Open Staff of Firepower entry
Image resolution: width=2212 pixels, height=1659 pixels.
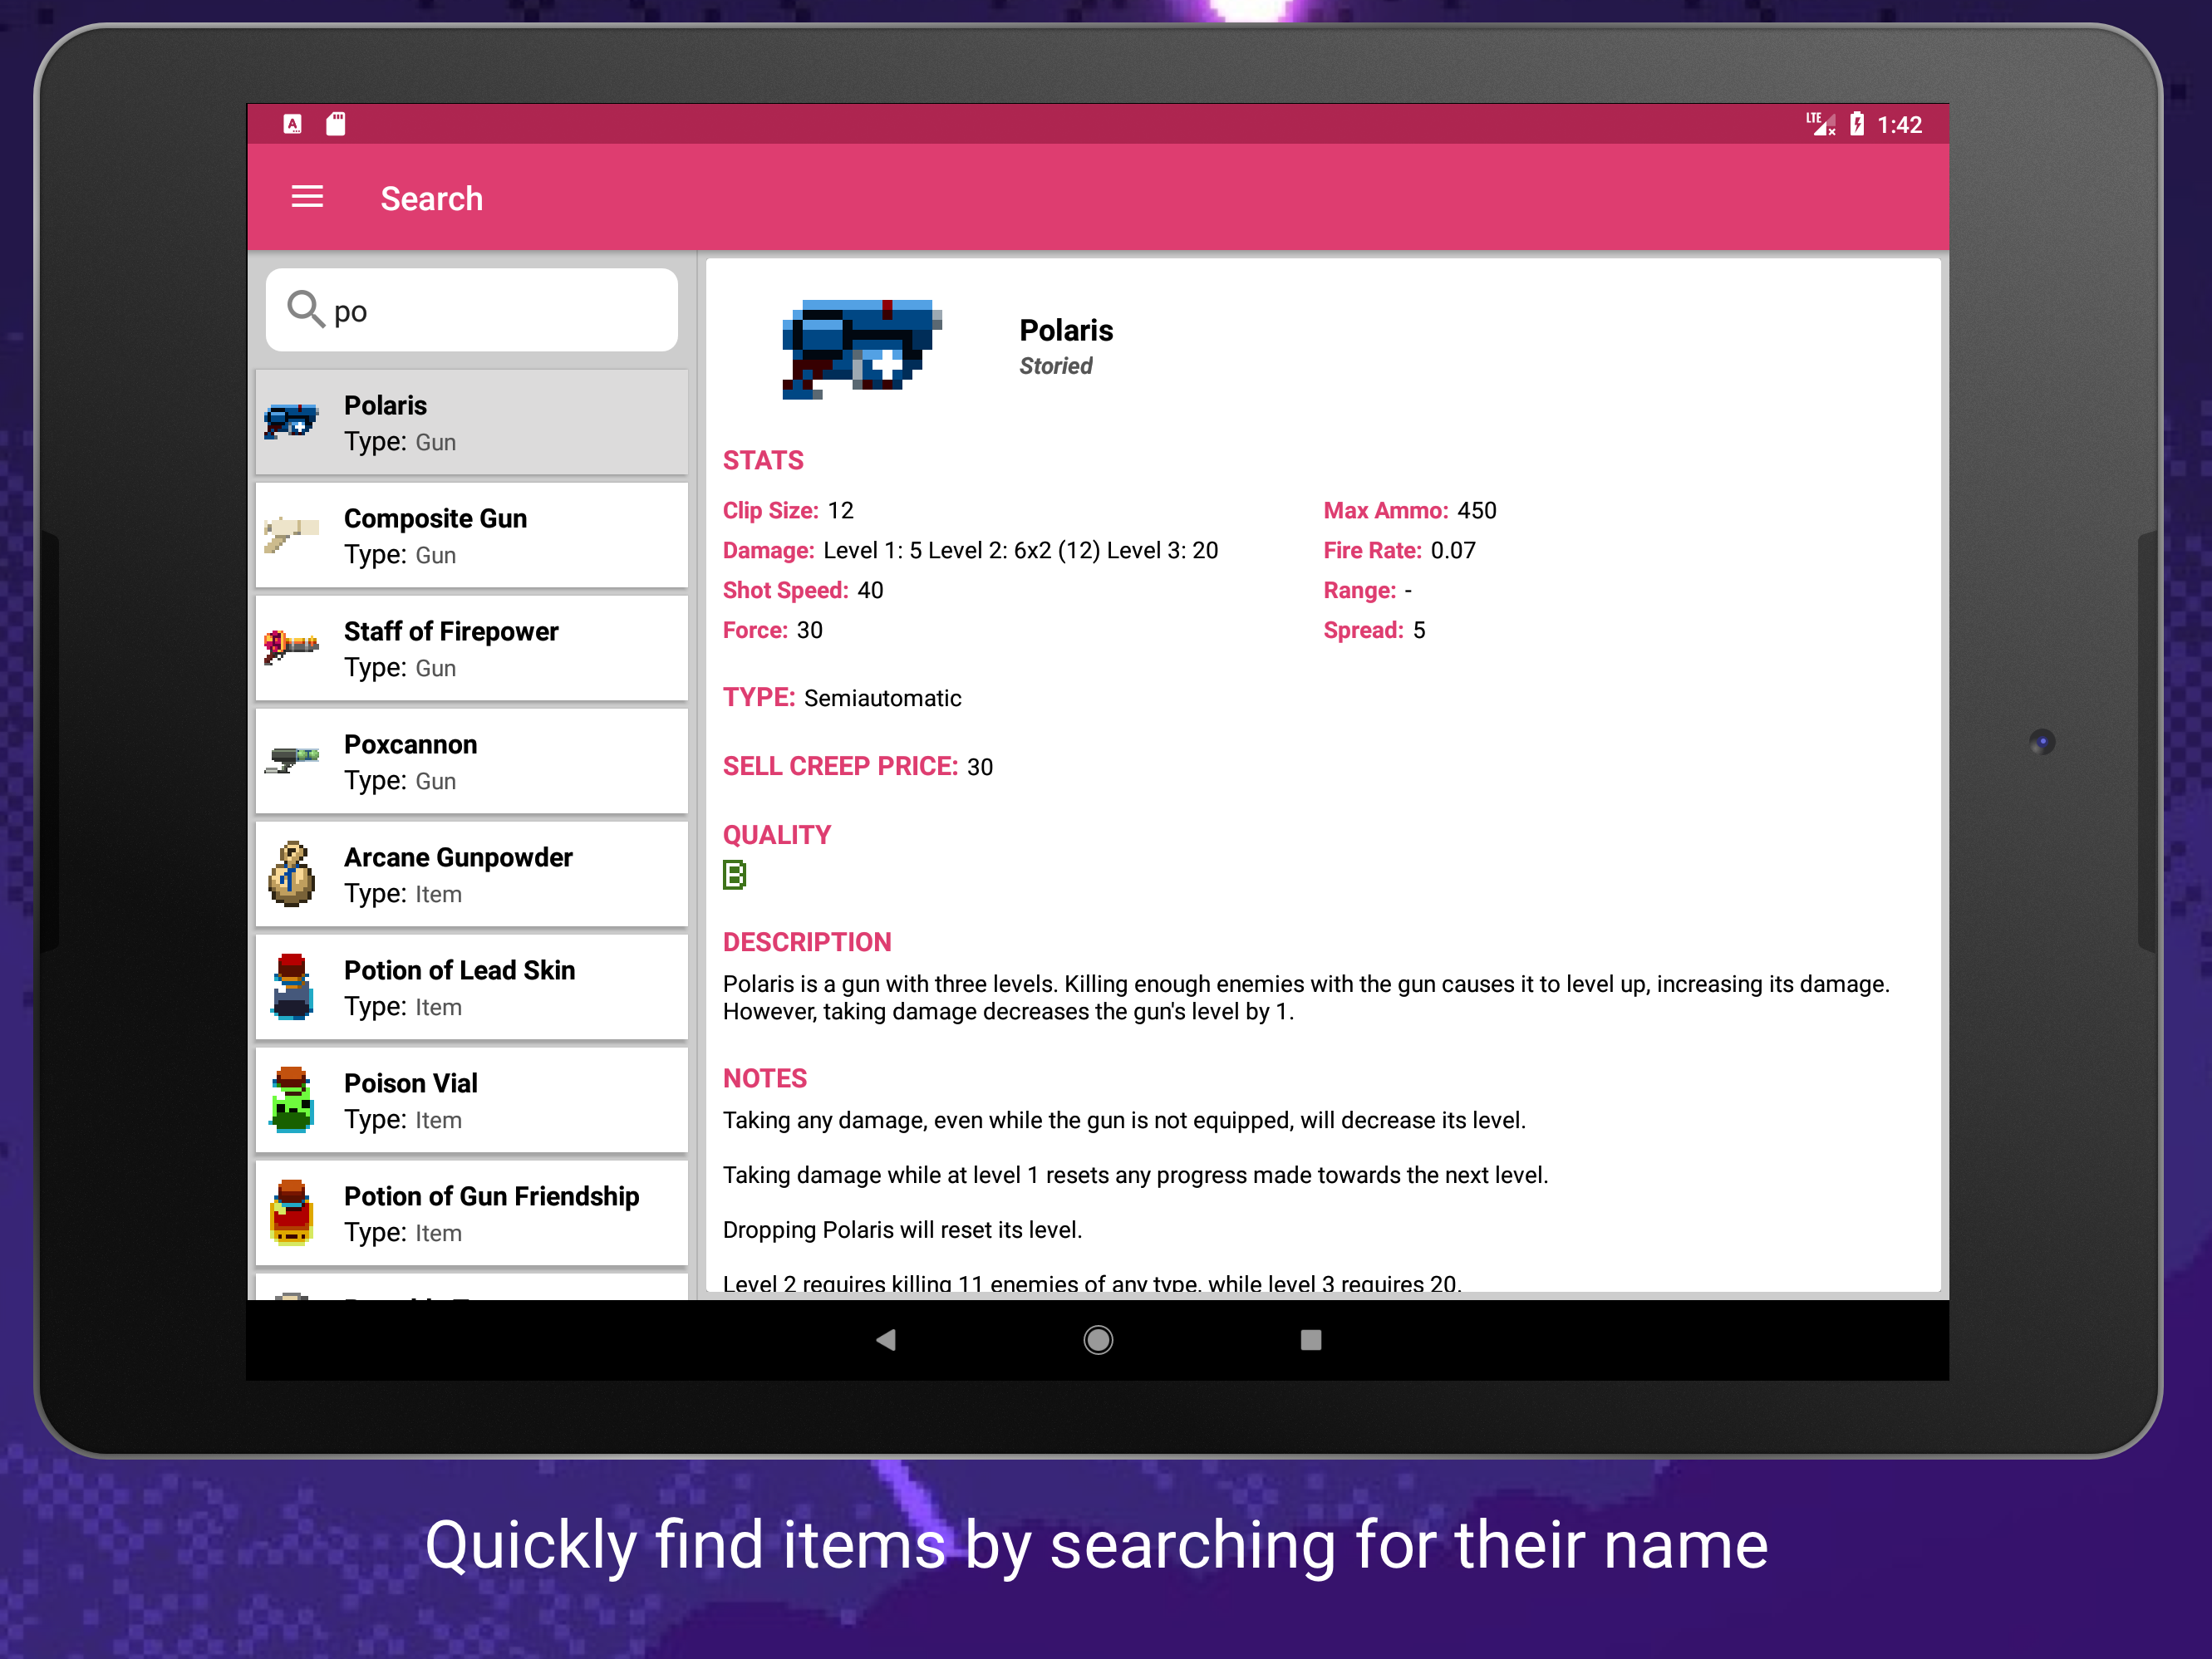tap(472, 648)
